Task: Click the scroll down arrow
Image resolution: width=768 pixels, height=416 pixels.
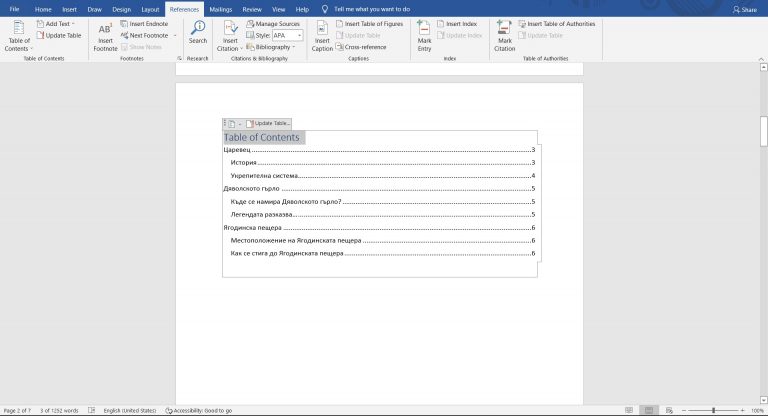Action: pyautogui.click(x=764, y=400)
